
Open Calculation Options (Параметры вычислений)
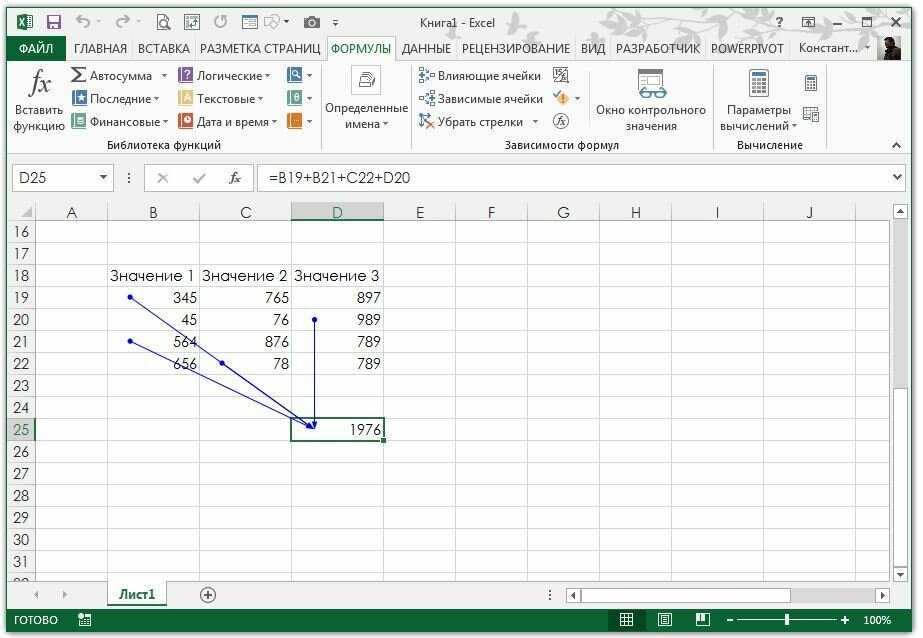(x=758, y=100)
